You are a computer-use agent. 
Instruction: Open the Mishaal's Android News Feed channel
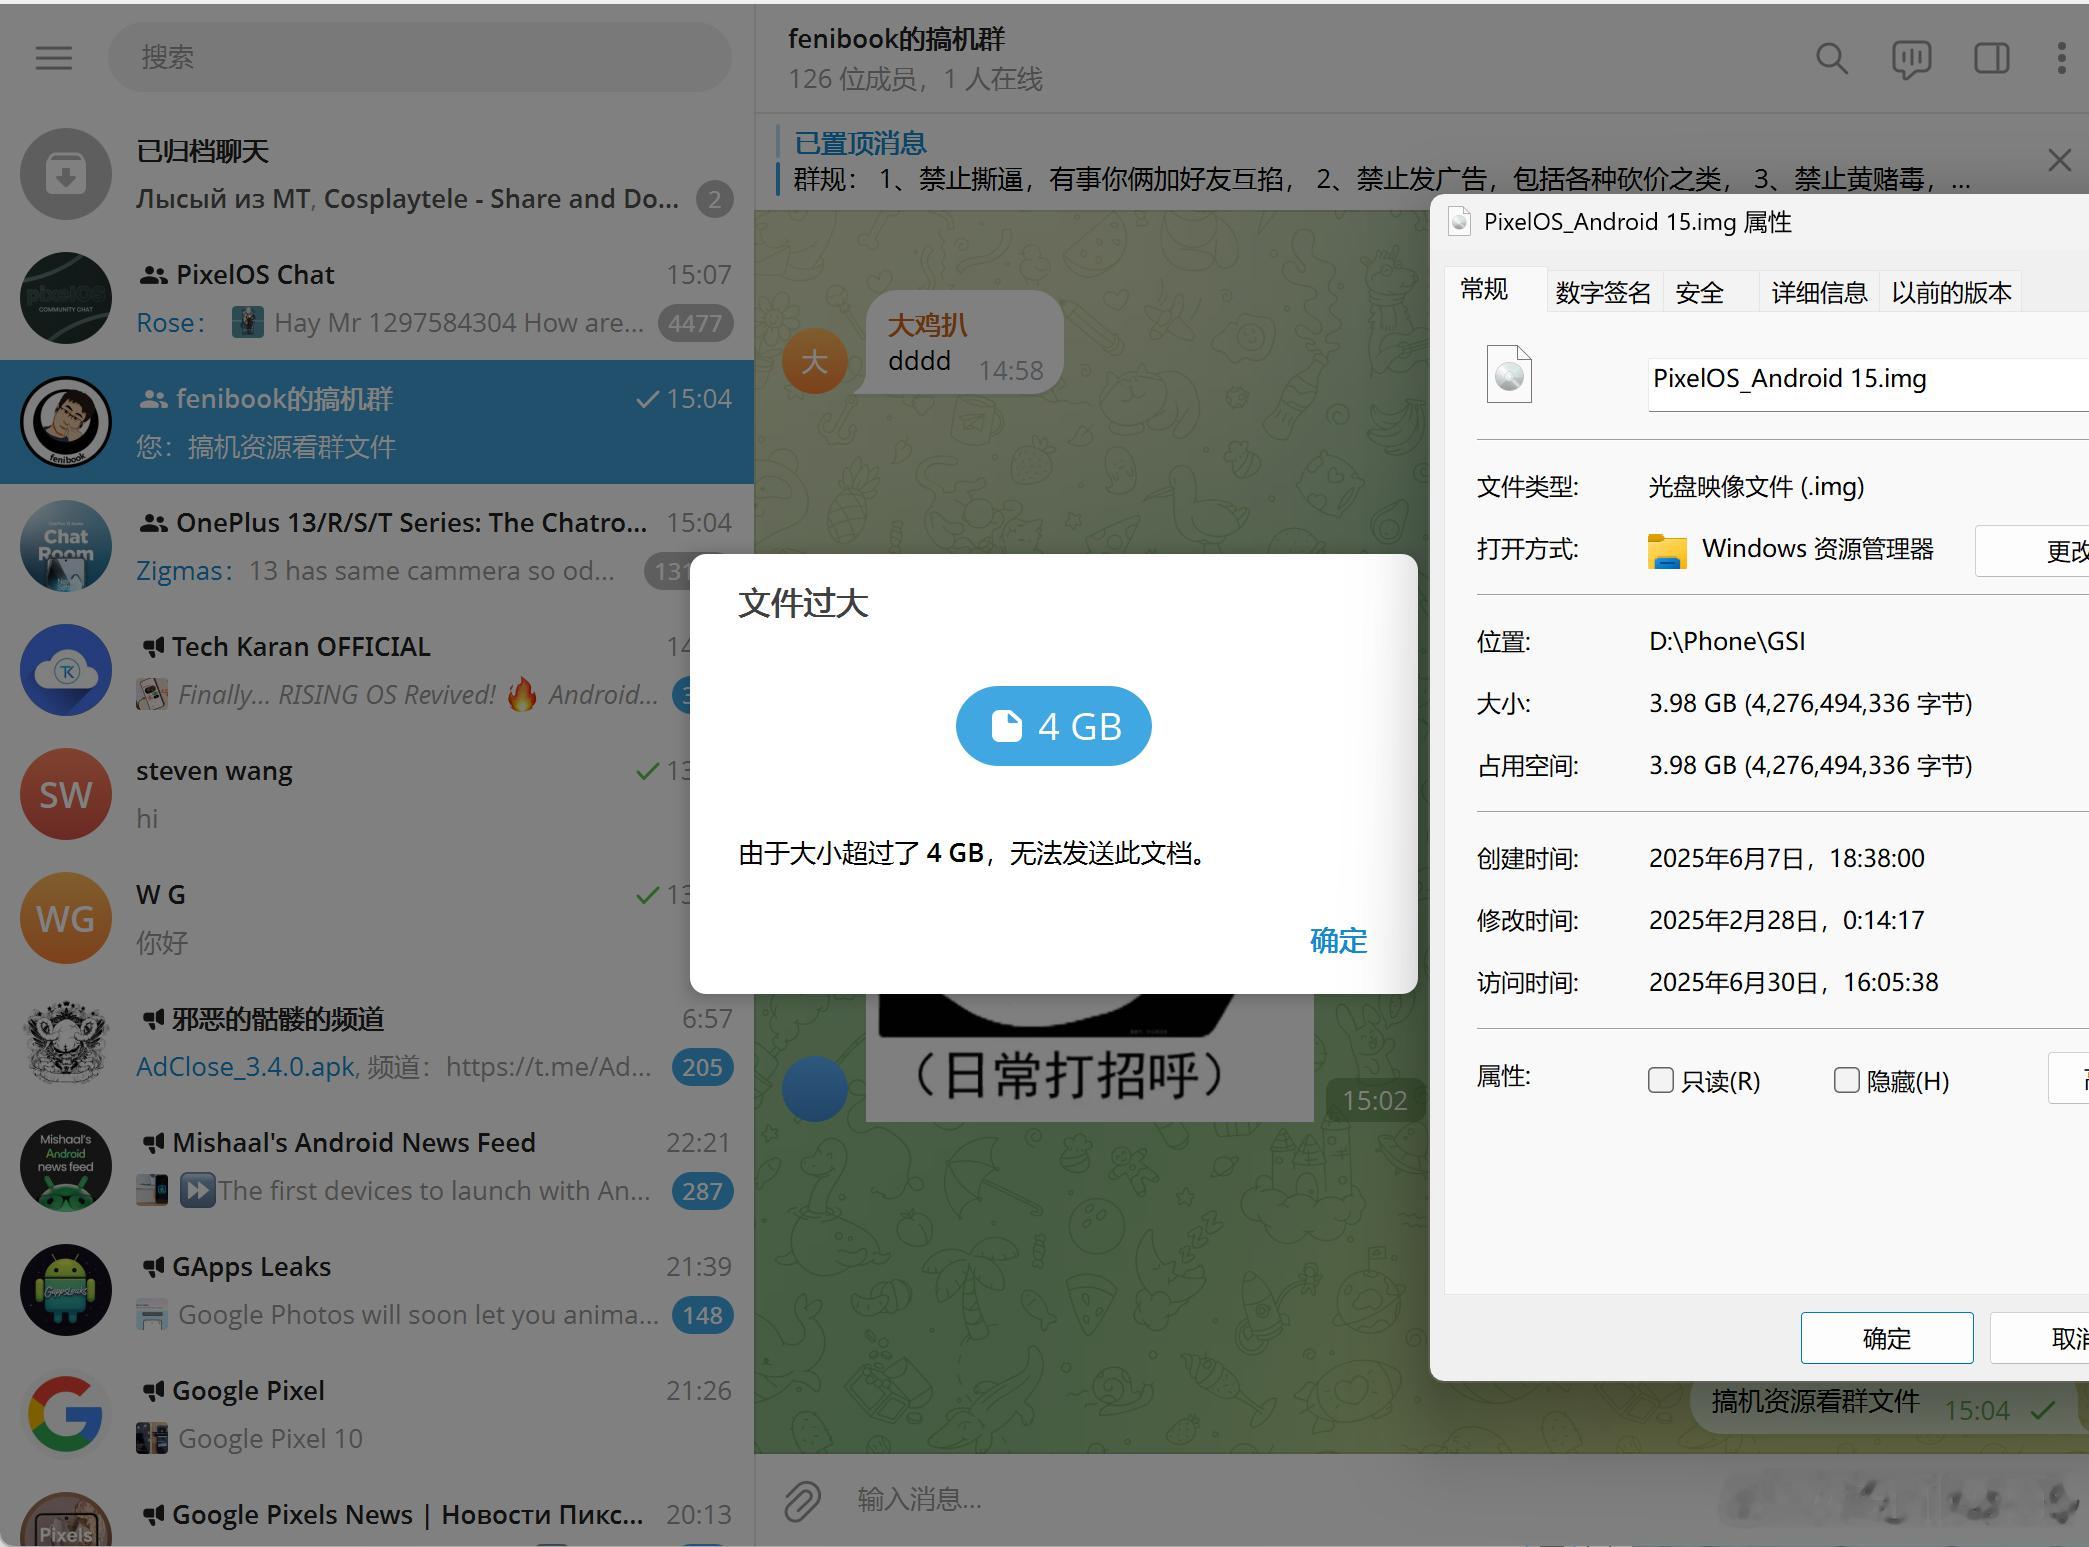[x=377, y=1166]
